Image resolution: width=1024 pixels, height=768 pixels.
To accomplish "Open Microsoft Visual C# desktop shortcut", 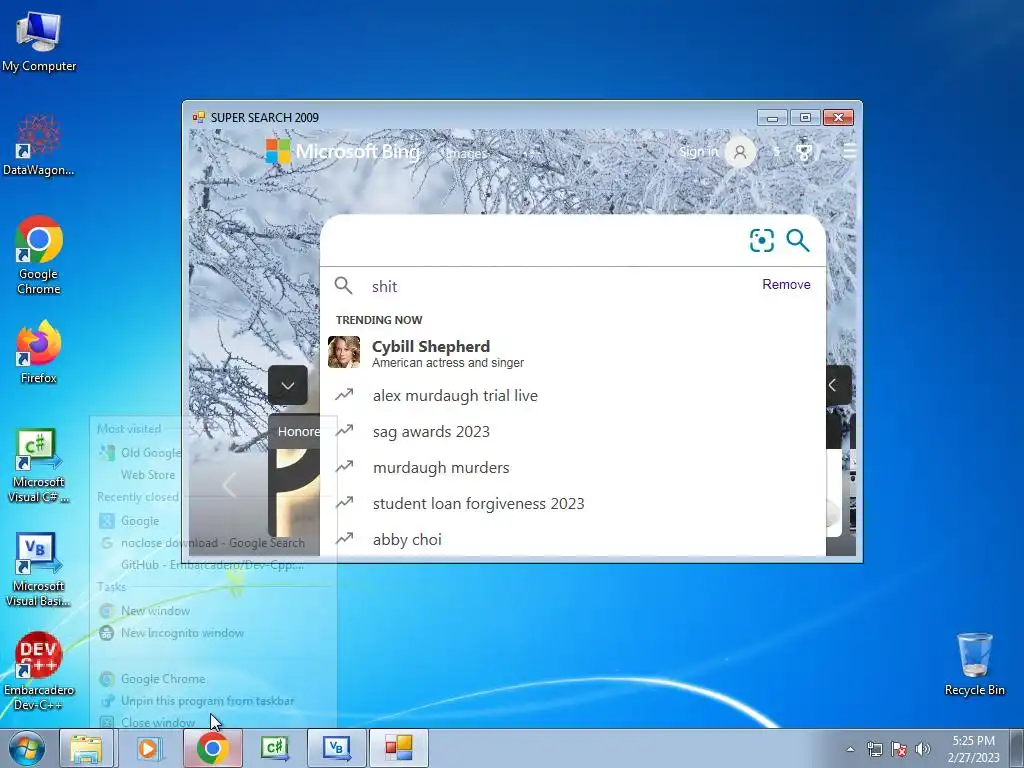I will click(39, 465).
